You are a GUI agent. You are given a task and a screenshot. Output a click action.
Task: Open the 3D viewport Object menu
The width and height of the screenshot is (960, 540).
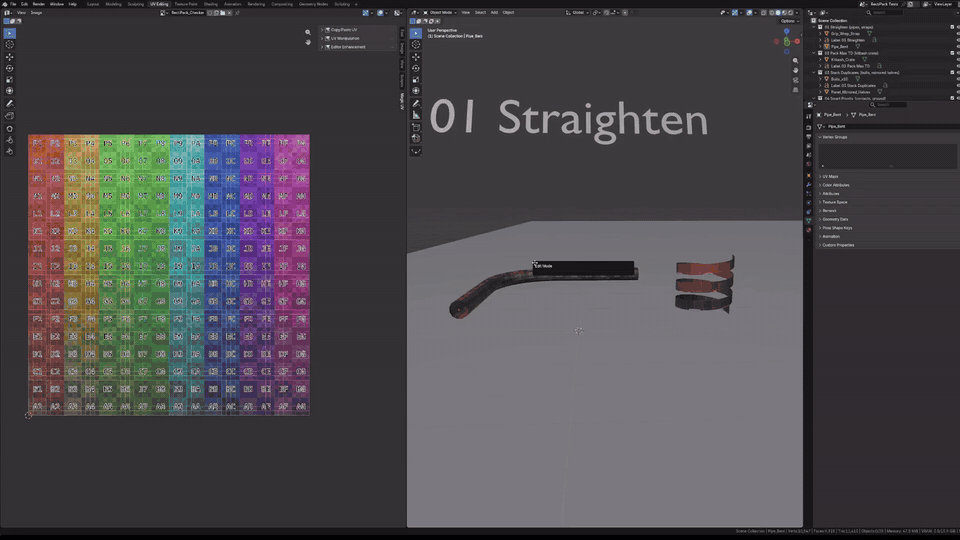pyautogui.click(x=508, y=12)
